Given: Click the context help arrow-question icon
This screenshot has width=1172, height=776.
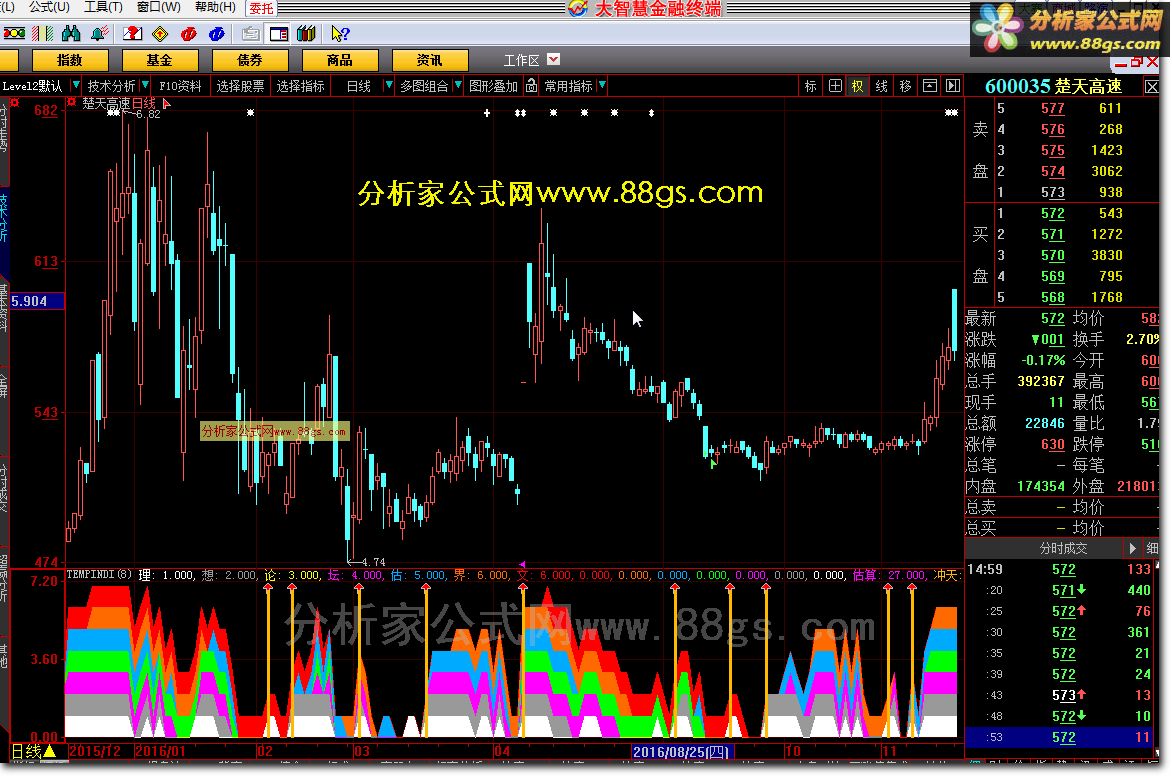Looking at the screenshot, I should [x=340, y=34].
